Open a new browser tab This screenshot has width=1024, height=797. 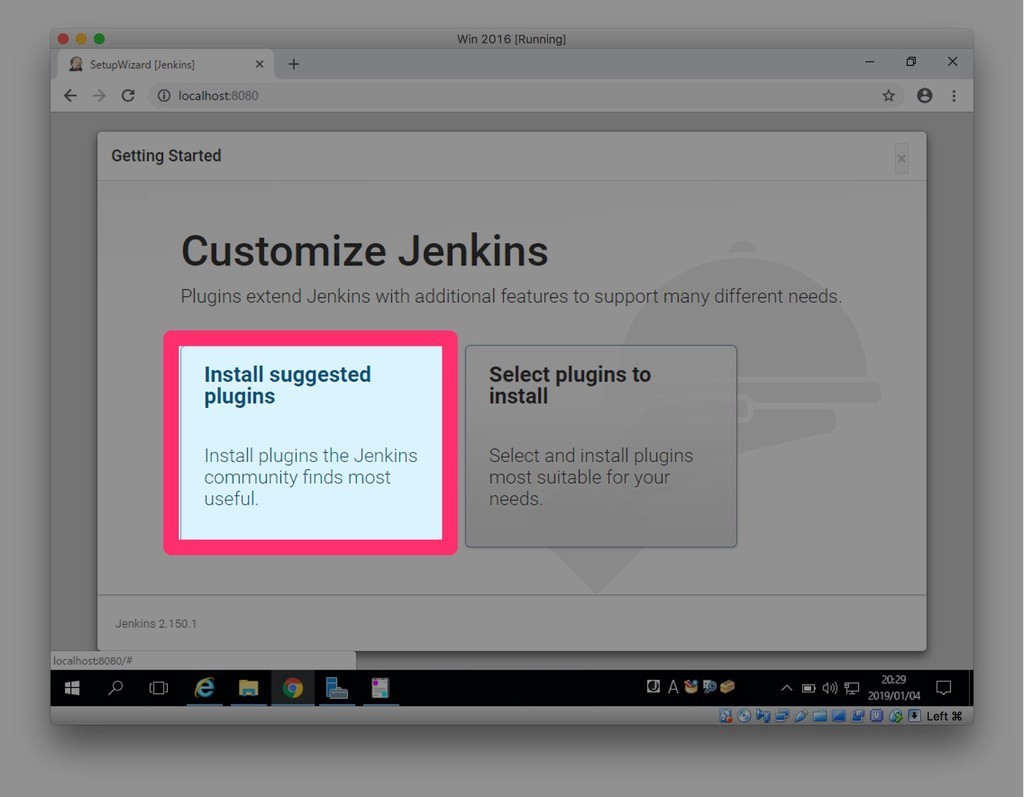294,64
